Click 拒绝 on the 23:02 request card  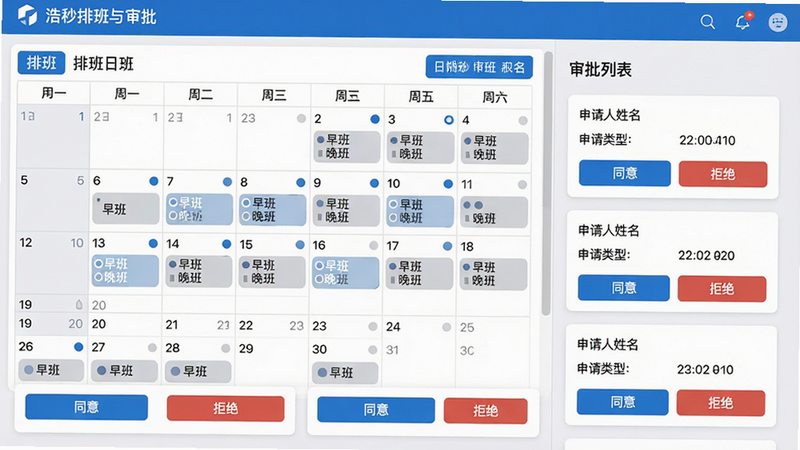[x=721, y=404]
